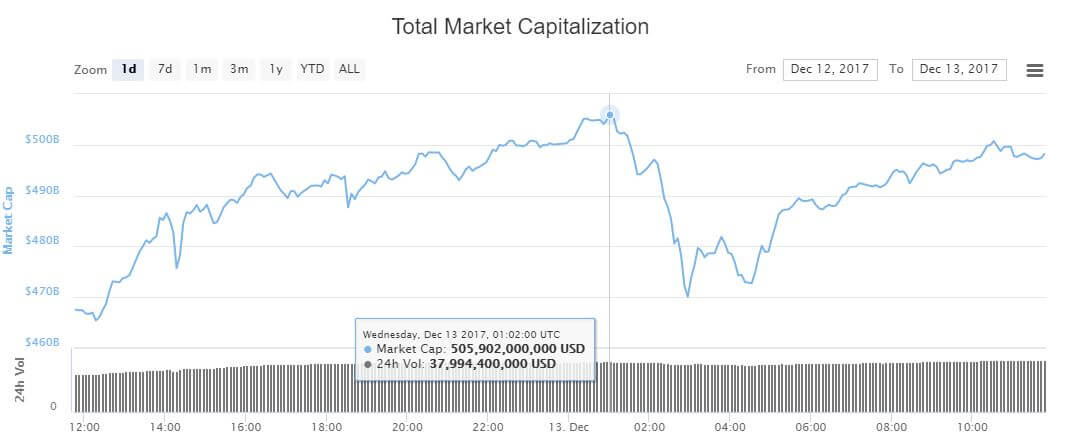
Task: Click the Total Market Capitalization title
Action: click(520, 27)
